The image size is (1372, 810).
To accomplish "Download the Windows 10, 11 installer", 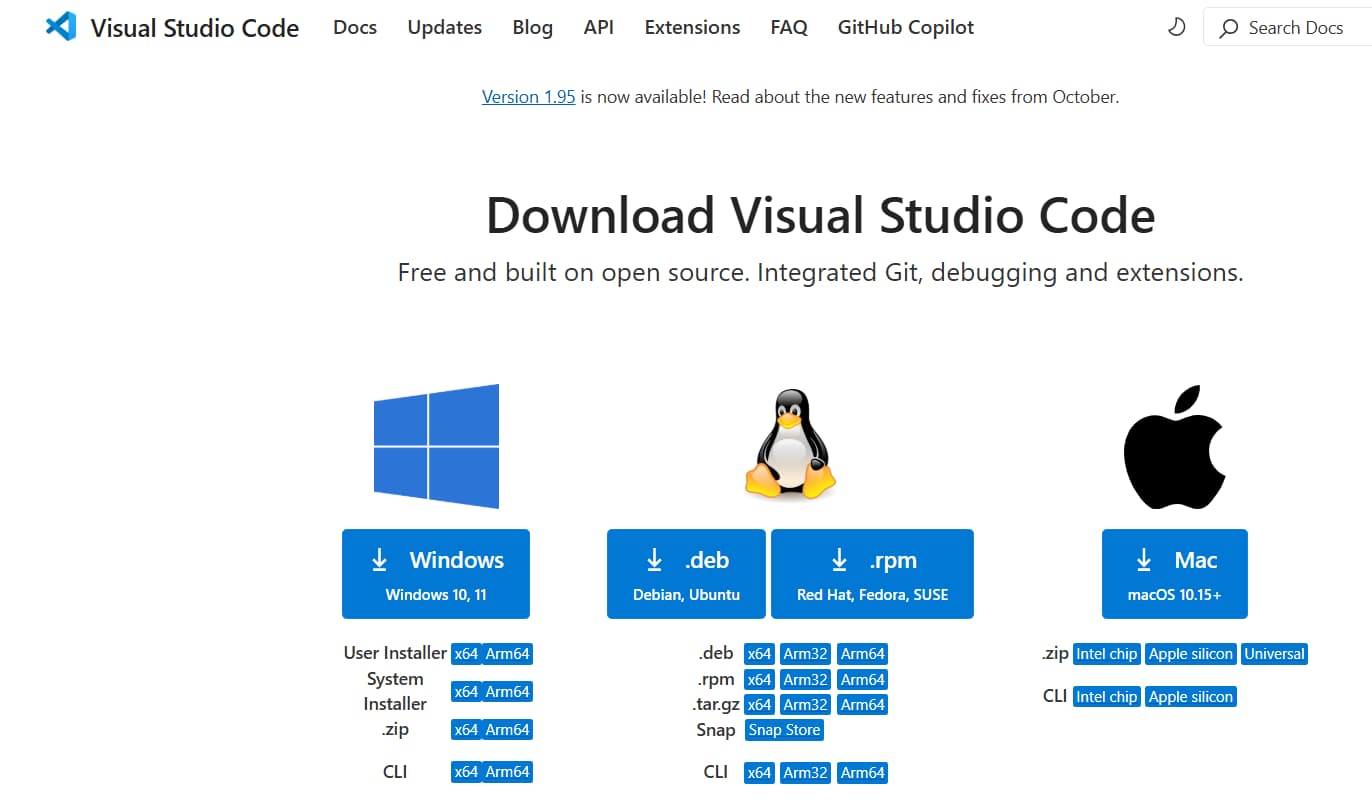I will click(436, 574).
